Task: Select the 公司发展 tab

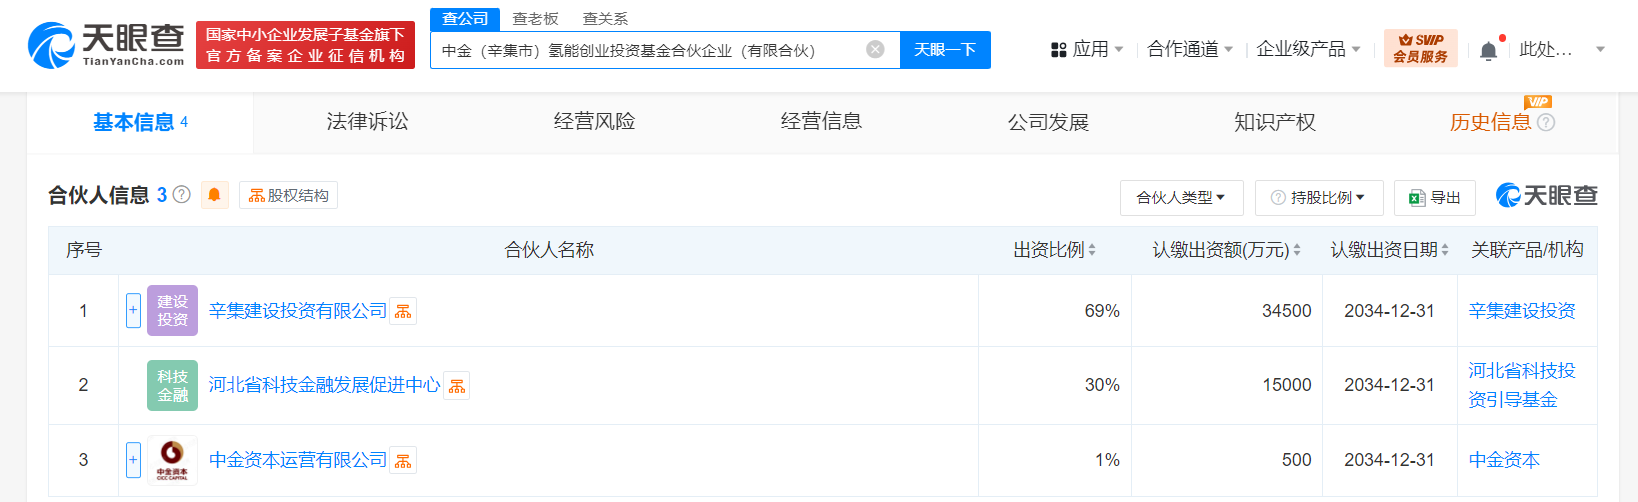Action: pos(1048,122)
